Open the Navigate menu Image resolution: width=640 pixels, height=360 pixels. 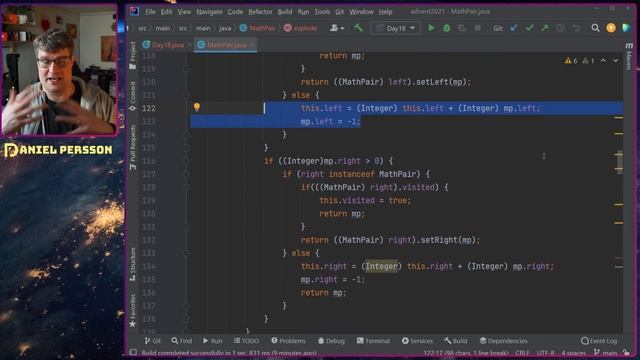pyautogui.click(x=209, y=11)
